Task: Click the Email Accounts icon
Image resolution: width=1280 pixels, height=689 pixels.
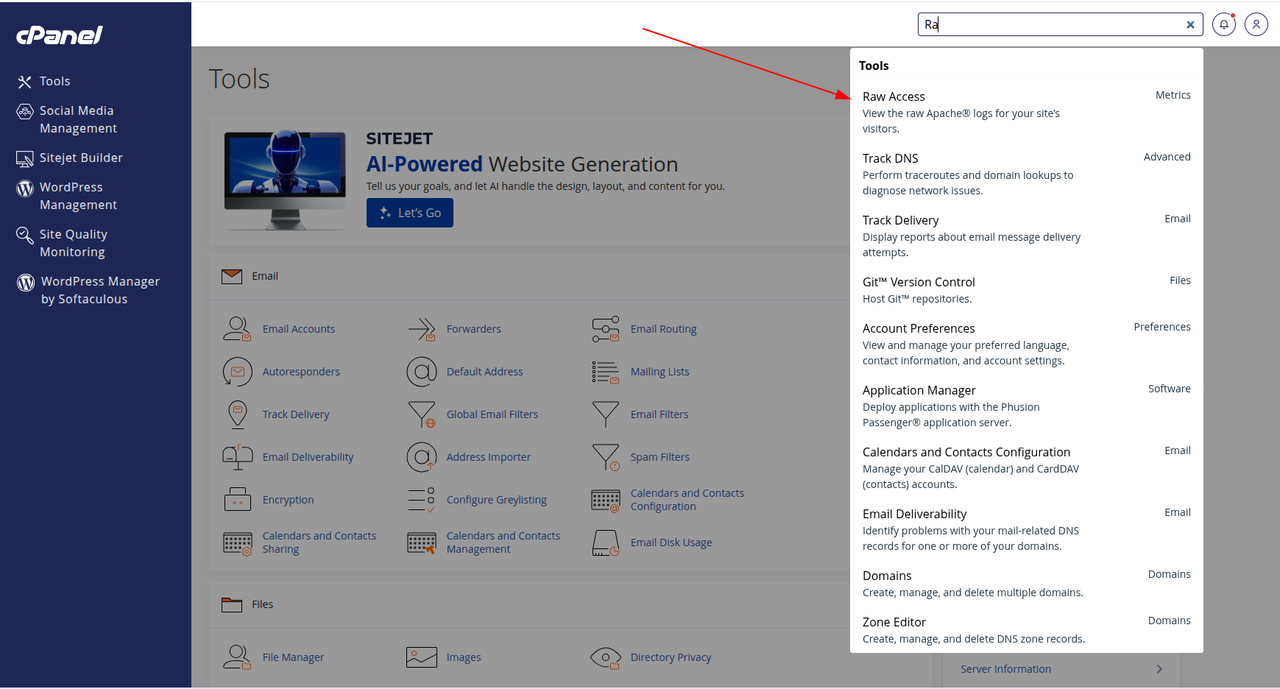Action: (x=237, y=329)
